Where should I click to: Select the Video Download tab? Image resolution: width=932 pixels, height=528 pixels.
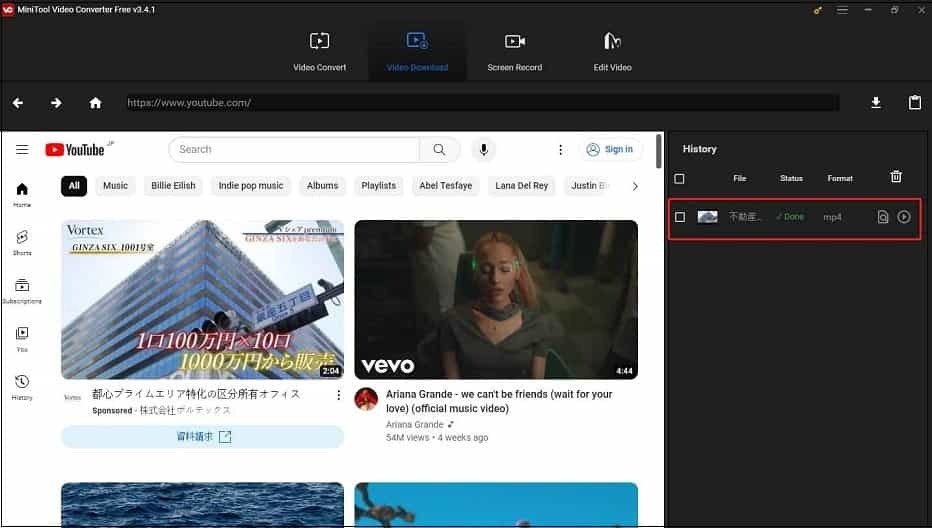(417, 51)
